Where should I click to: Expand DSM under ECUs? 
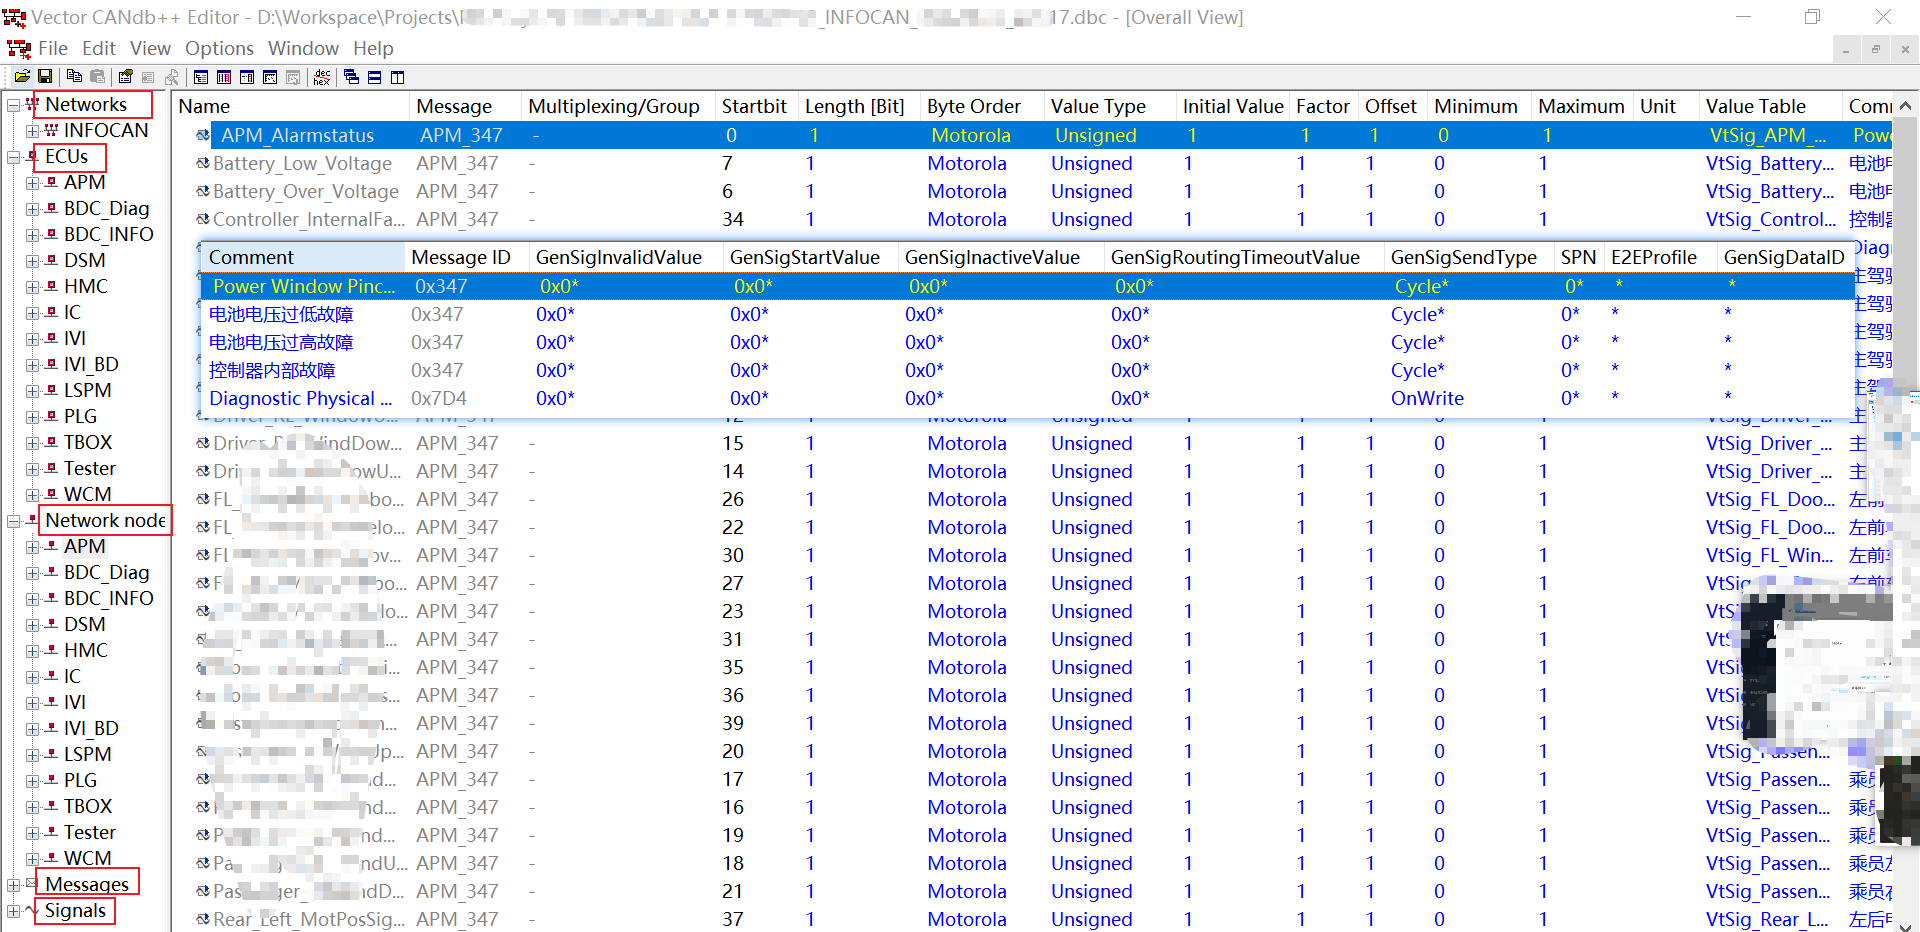point(33,261)
